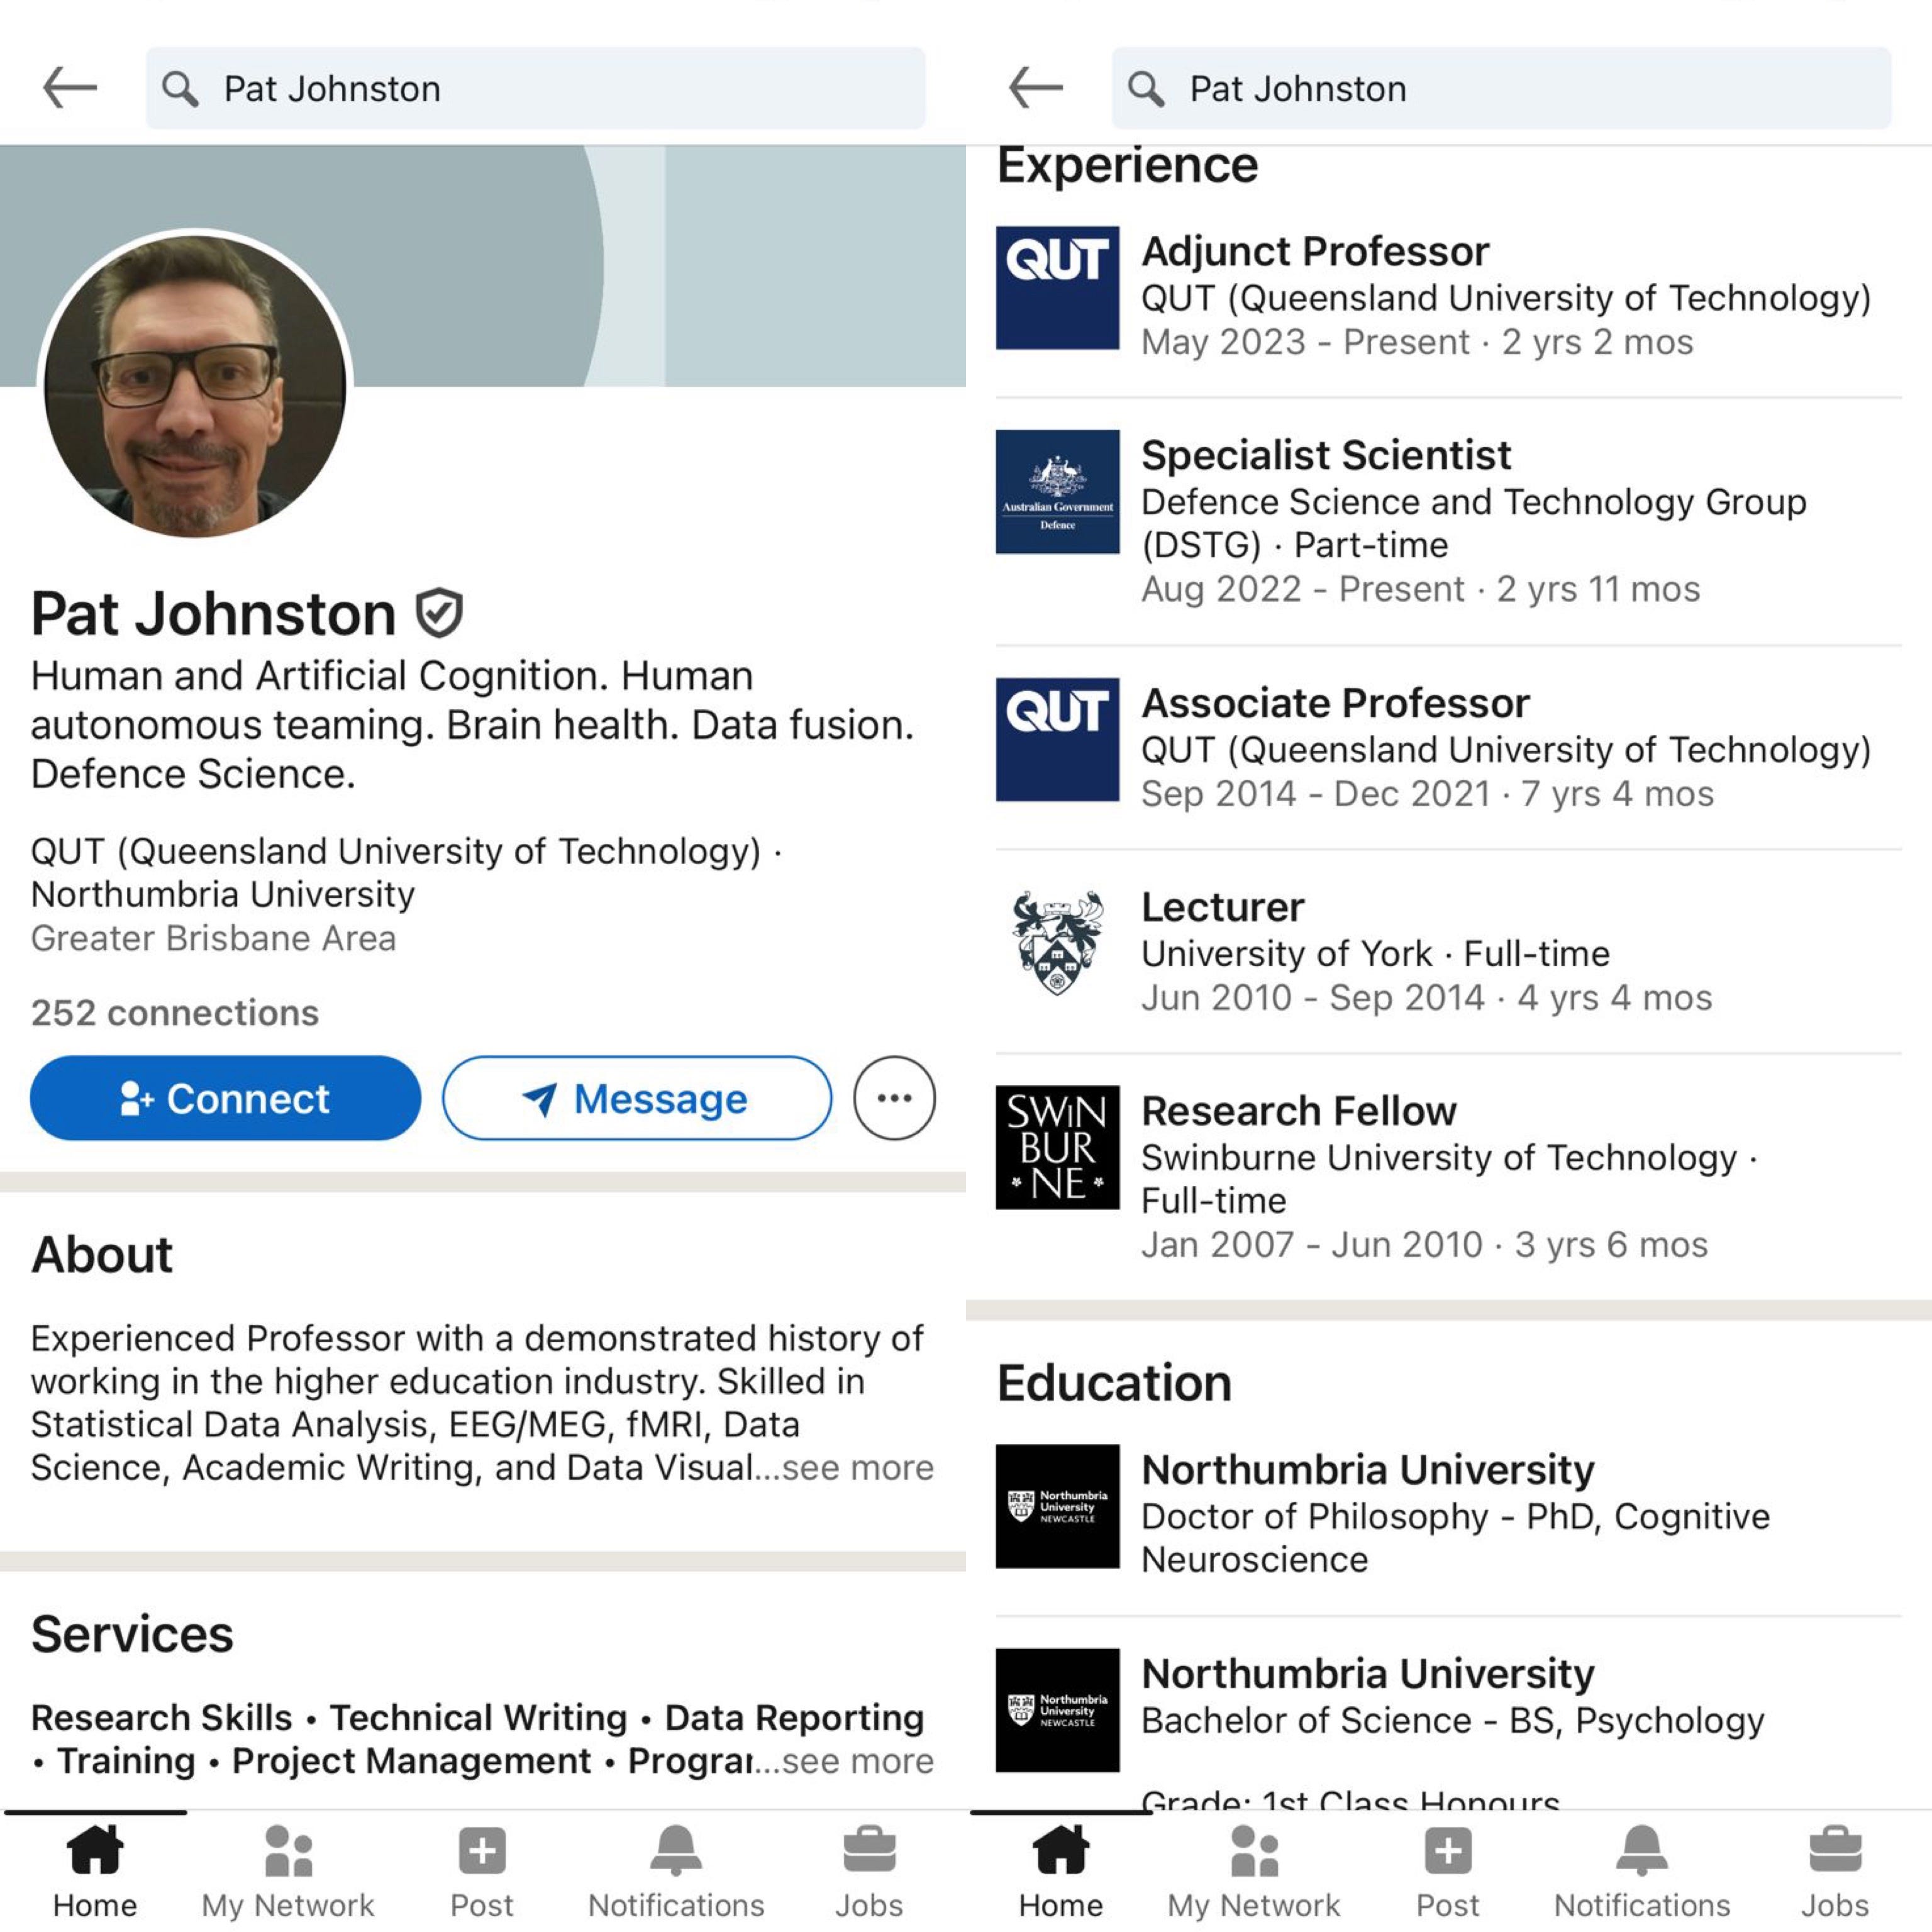Focus the Pat Johnston search field on the left screen
This screenshot has width=1932, height=1932.
[x=536, y=88]
